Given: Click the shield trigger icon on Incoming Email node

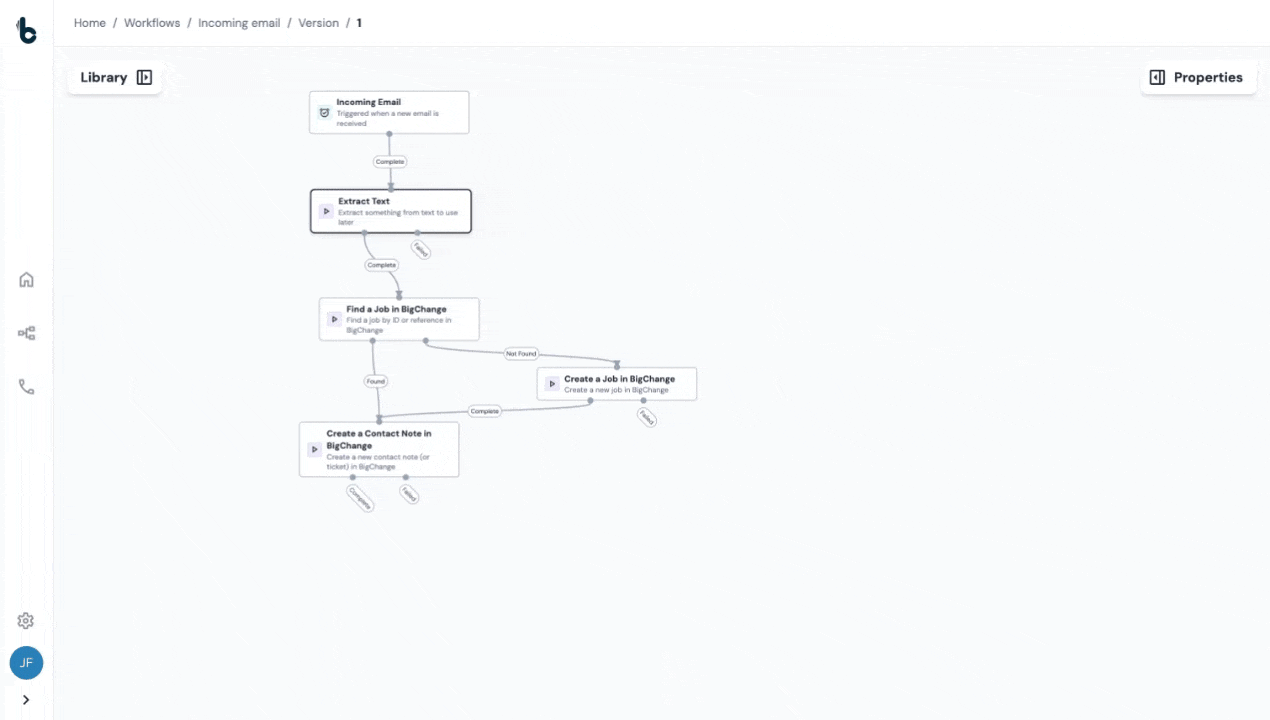Looking at the screenshot, I should pyautogui.click(x=324, y=112).
